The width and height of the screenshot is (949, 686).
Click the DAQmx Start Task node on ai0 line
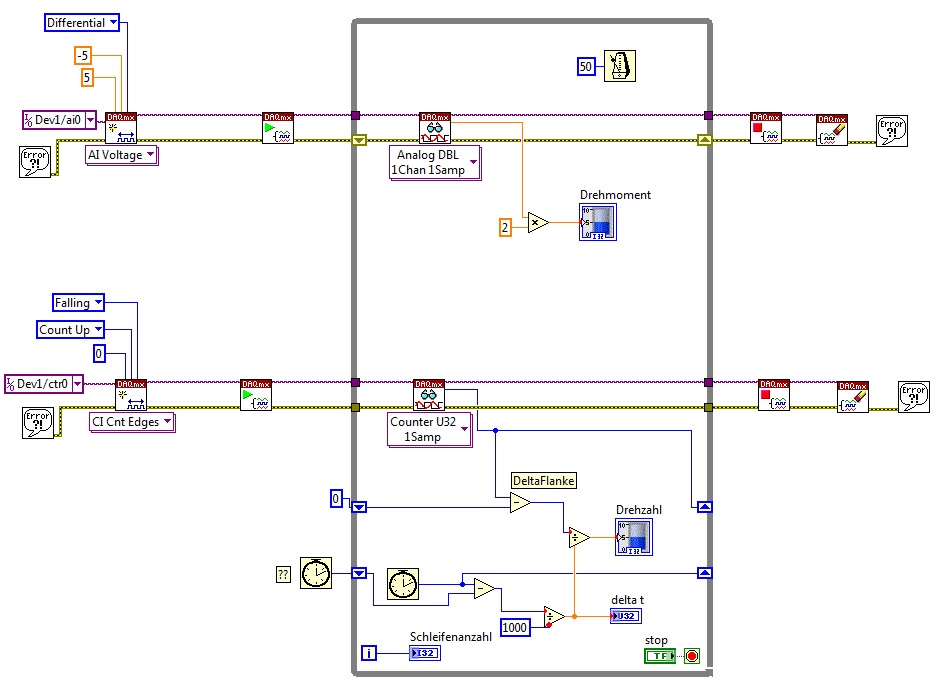(278, 128)
